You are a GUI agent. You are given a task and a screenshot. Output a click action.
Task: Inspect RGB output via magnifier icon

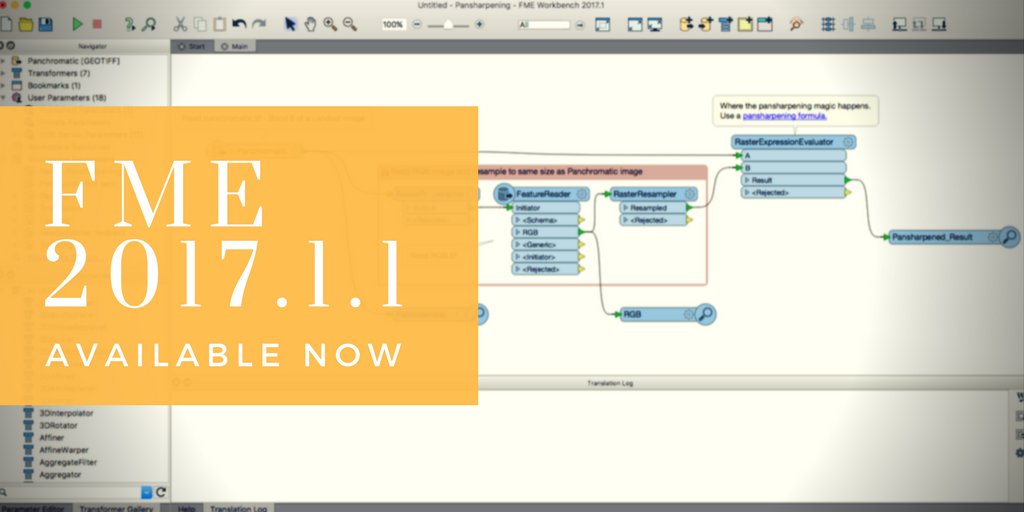click(705, 315)
